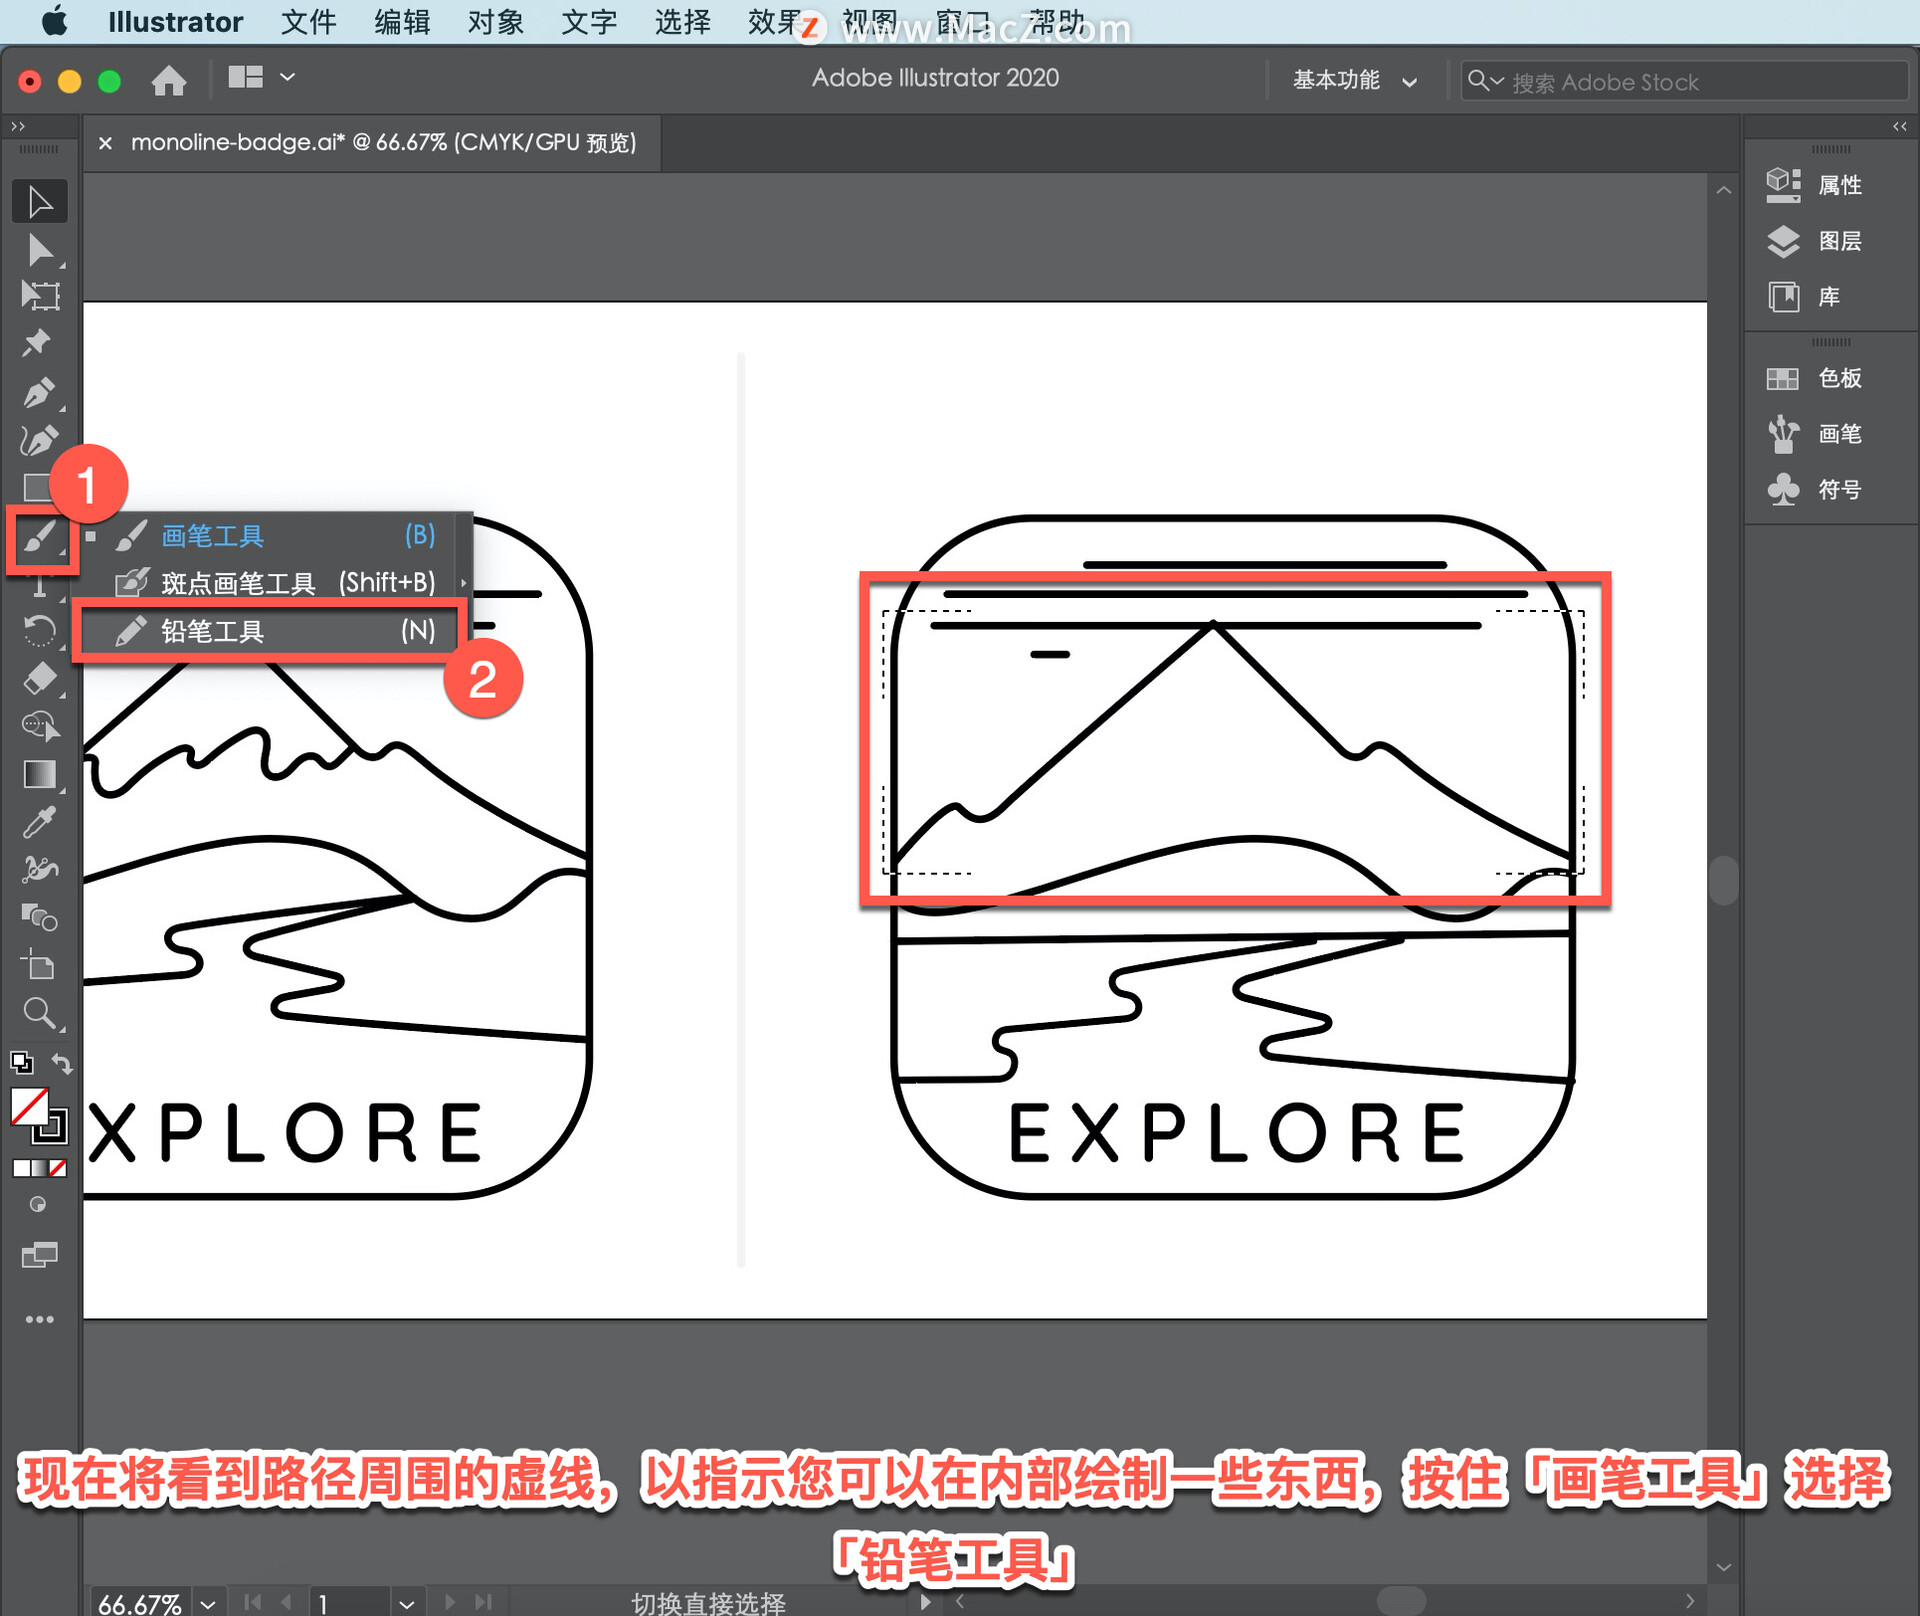Open the 库 panel
This screenshot has width=1920, height=1616.
point(1804,297)
